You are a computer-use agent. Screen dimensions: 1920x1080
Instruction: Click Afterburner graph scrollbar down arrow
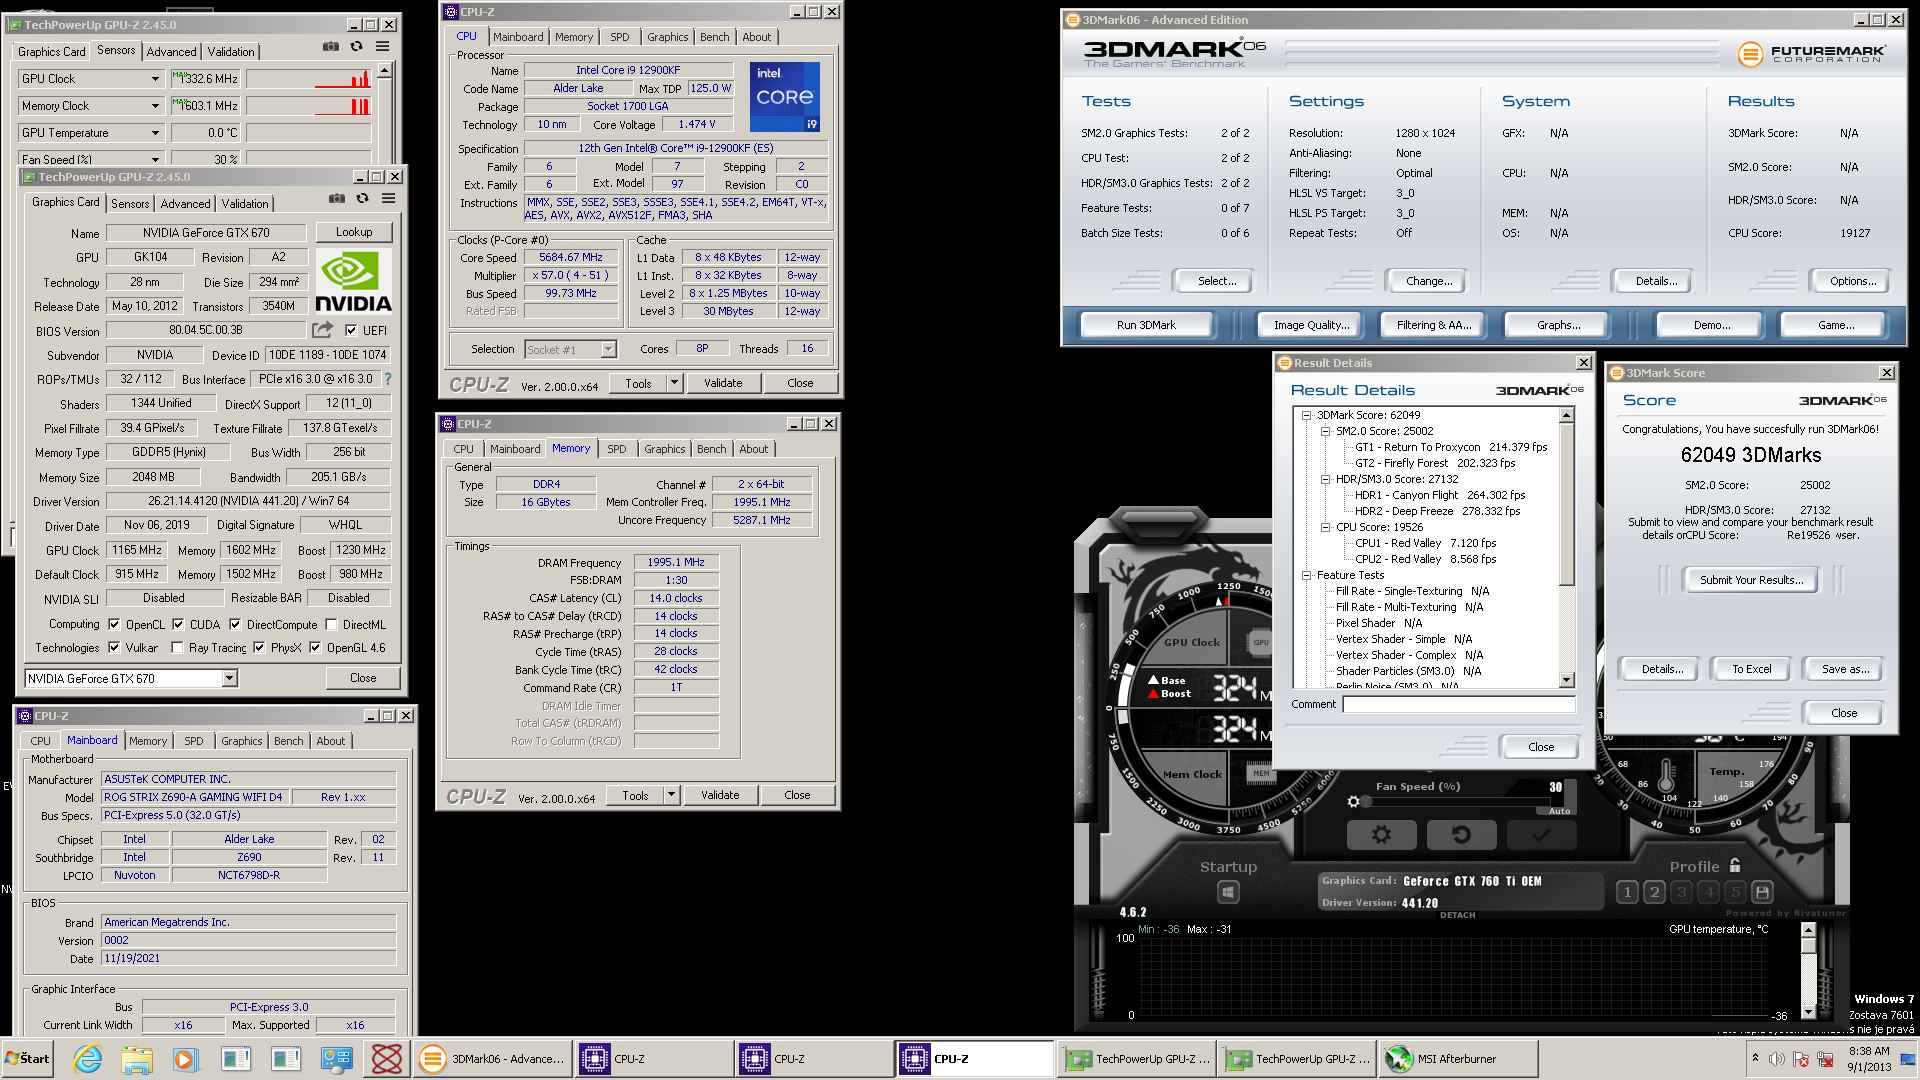point(1807,1011)
